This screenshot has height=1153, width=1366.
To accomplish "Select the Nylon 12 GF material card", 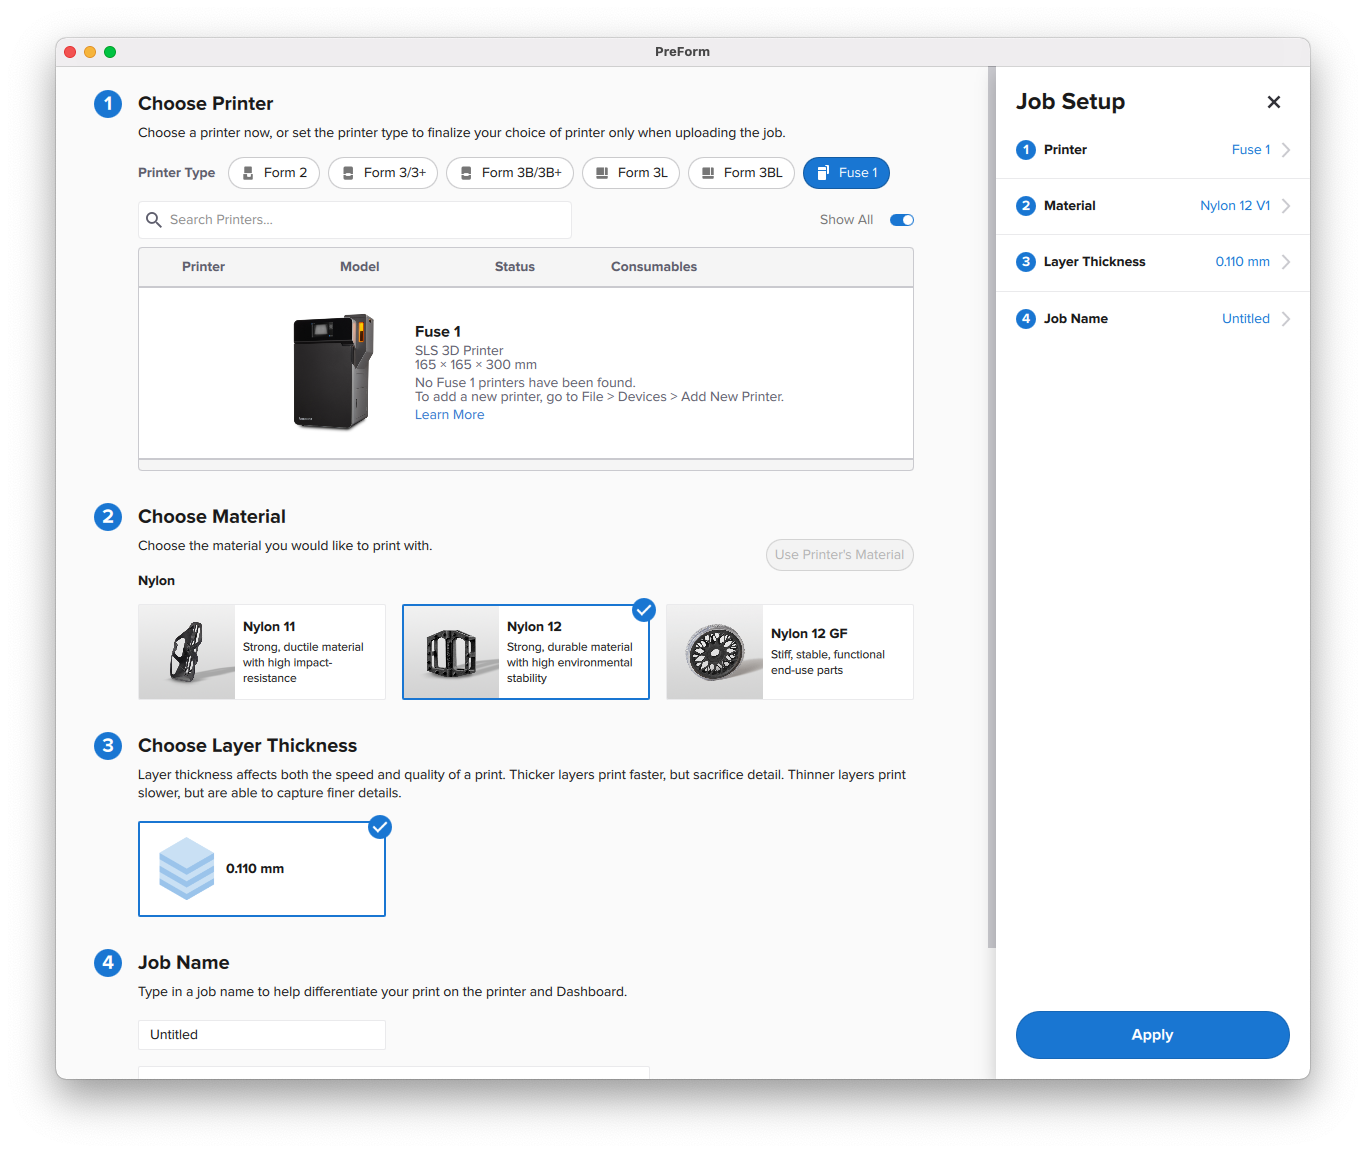I will 790,652.
